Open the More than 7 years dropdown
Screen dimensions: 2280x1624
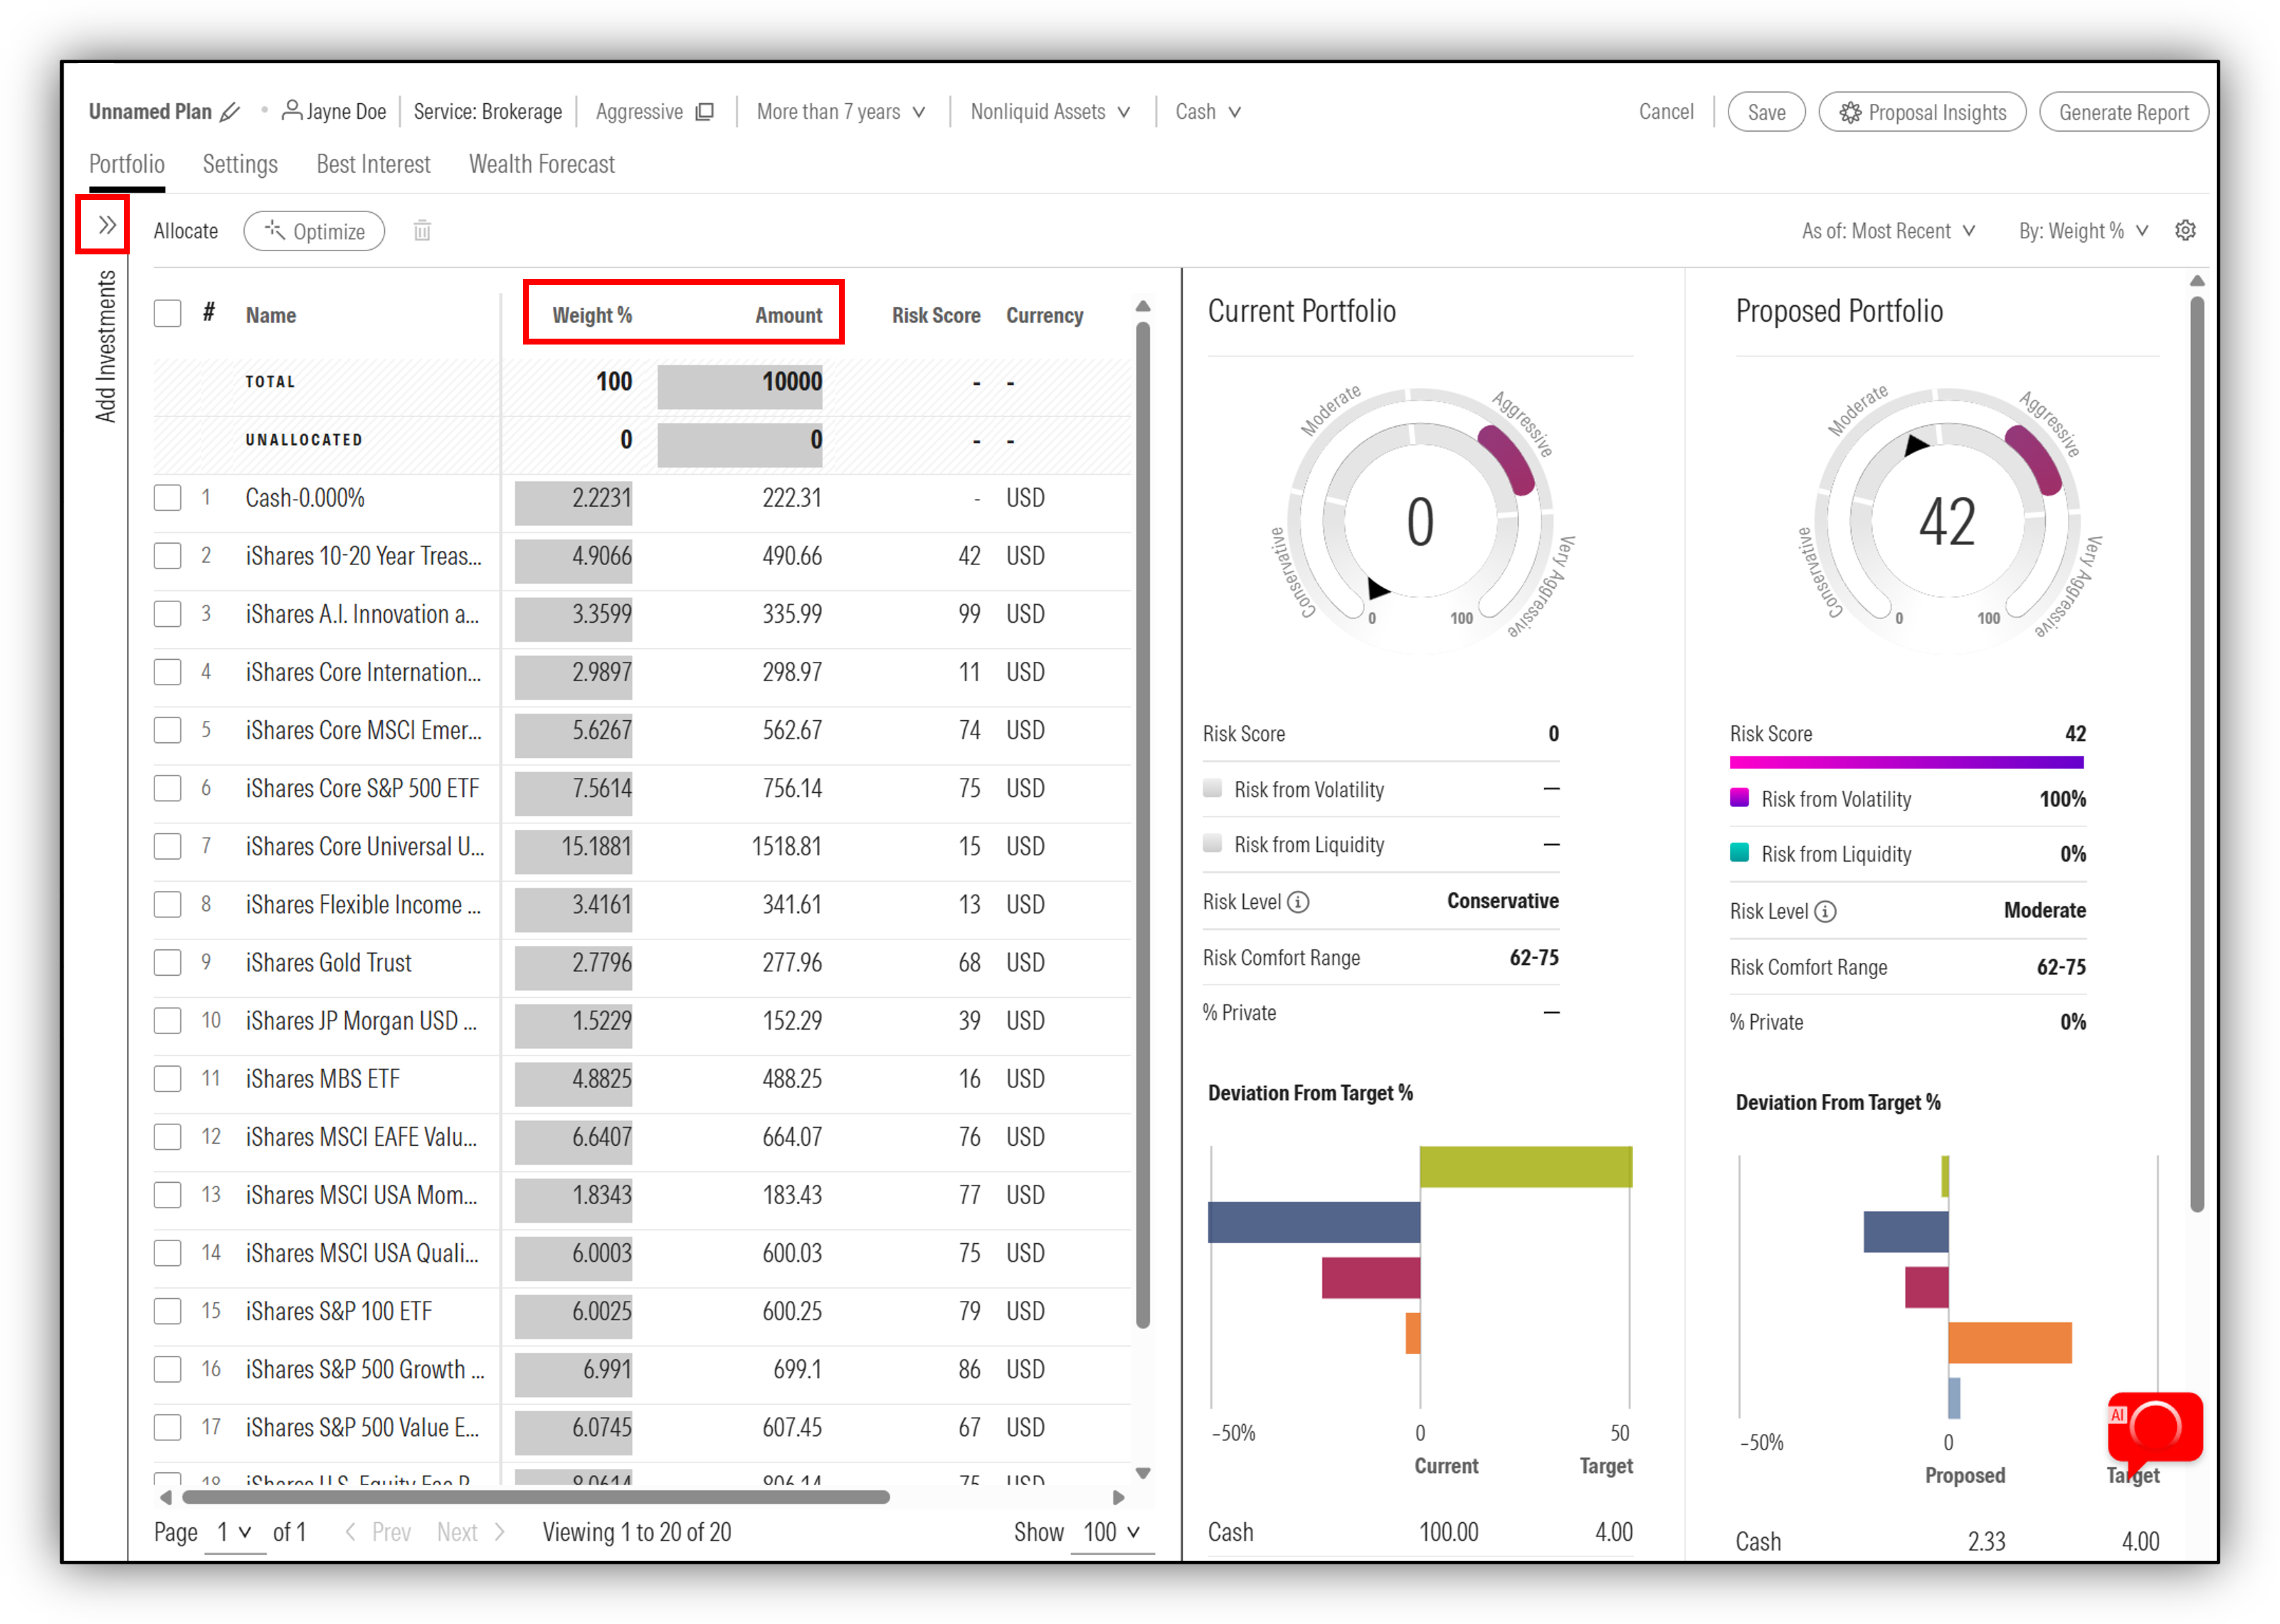point(841,112)
